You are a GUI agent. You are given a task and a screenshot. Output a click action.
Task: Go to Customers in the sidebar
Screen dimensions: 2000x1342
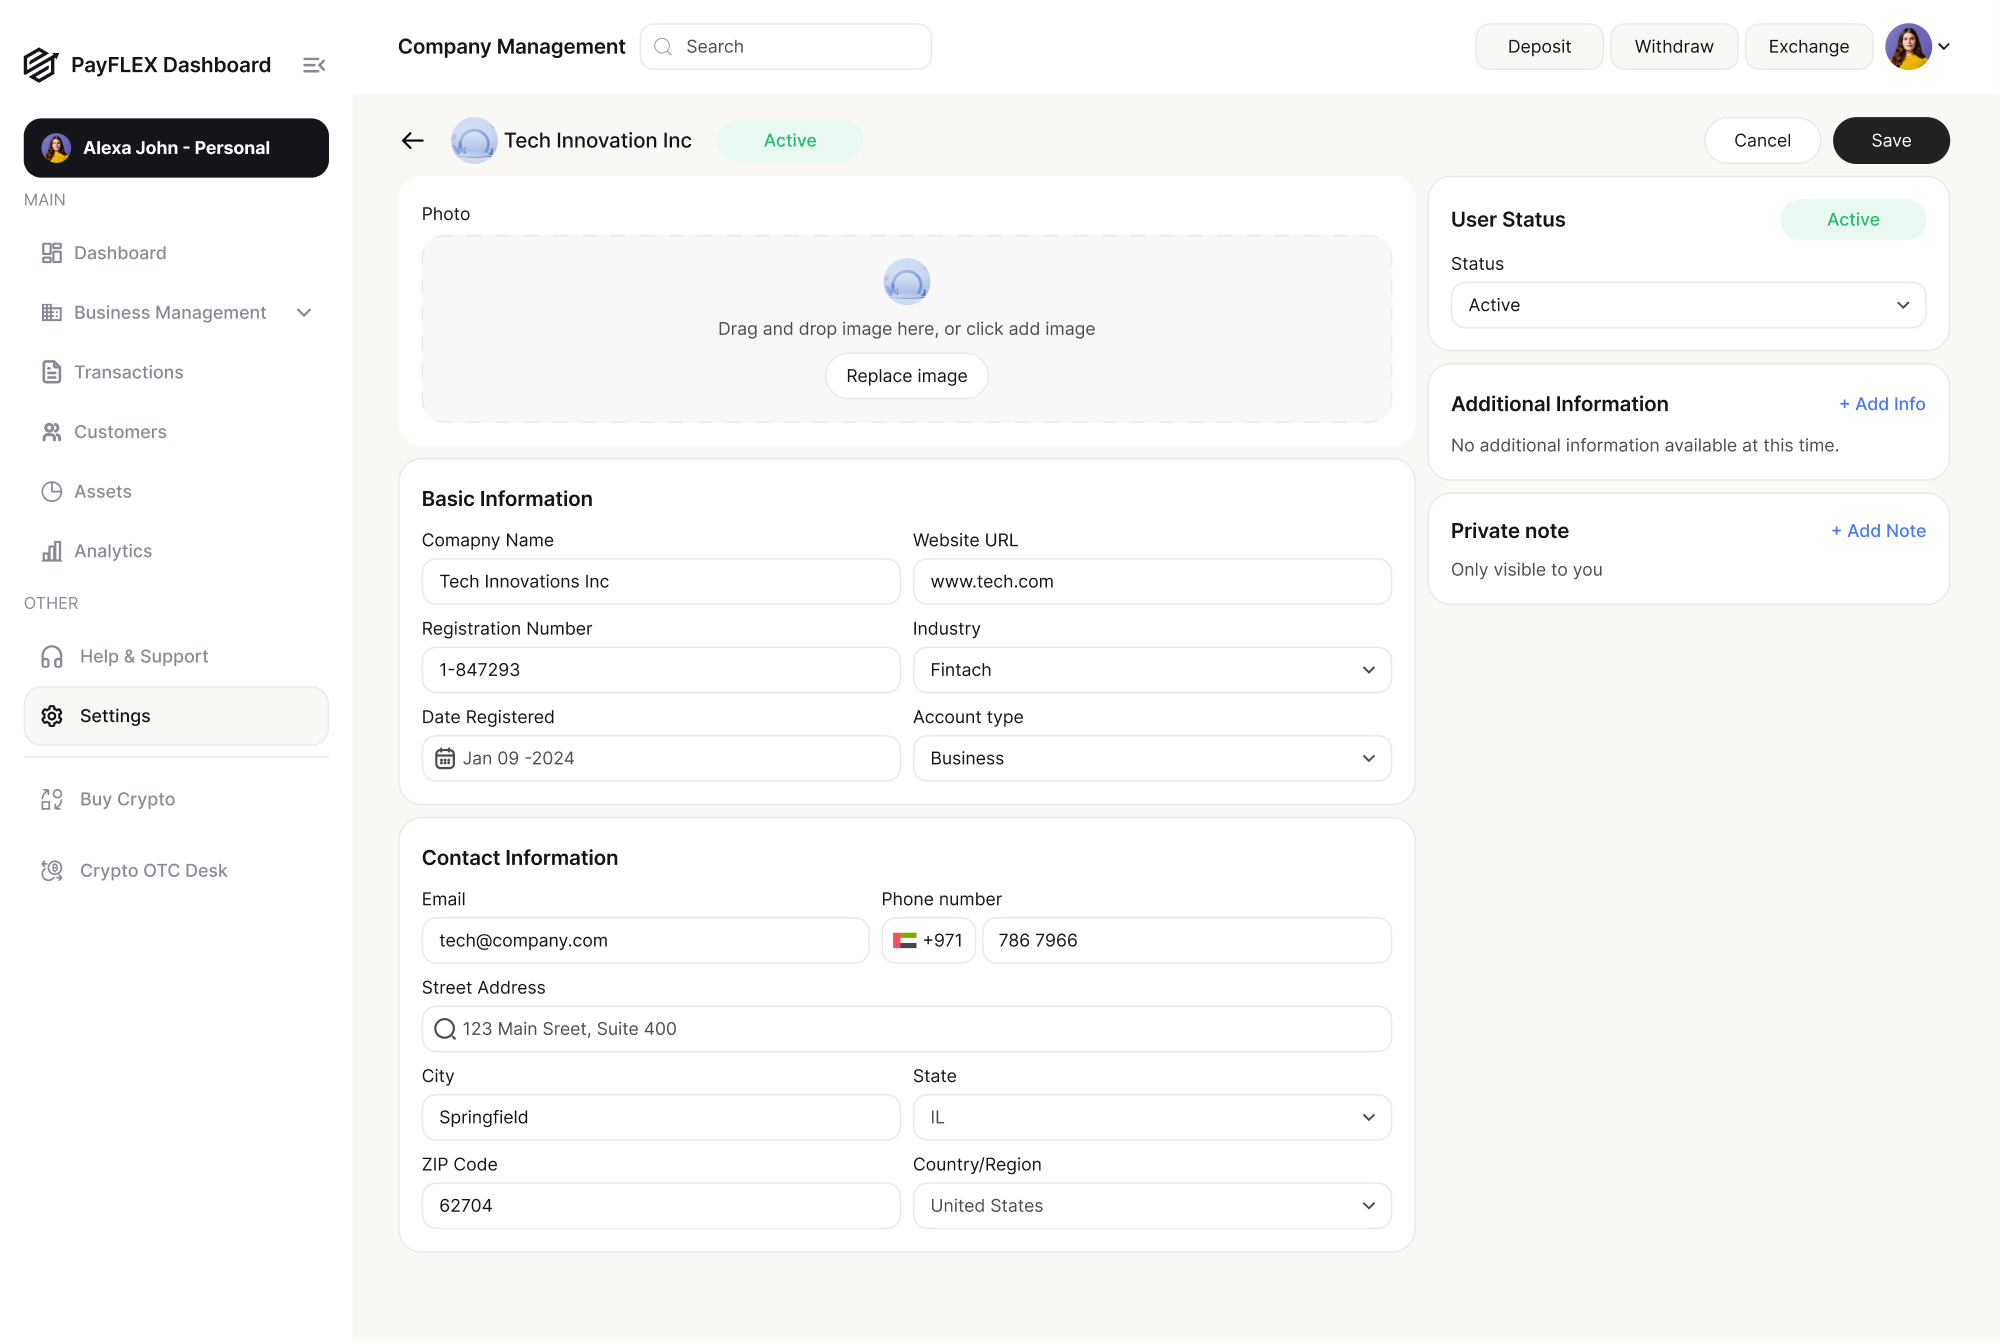(120, 432)
